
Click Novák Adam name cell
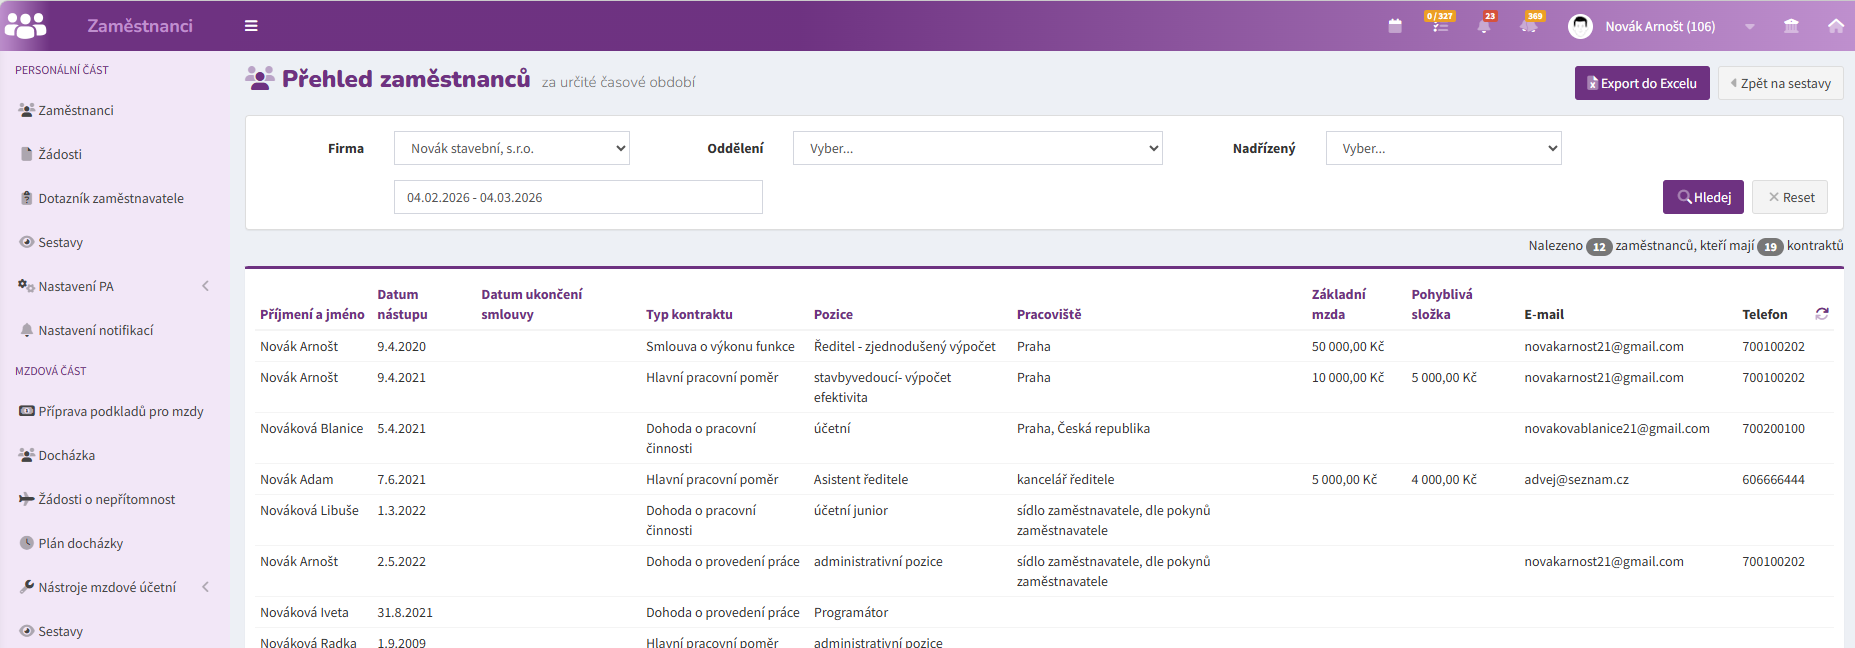pos(297,479)
